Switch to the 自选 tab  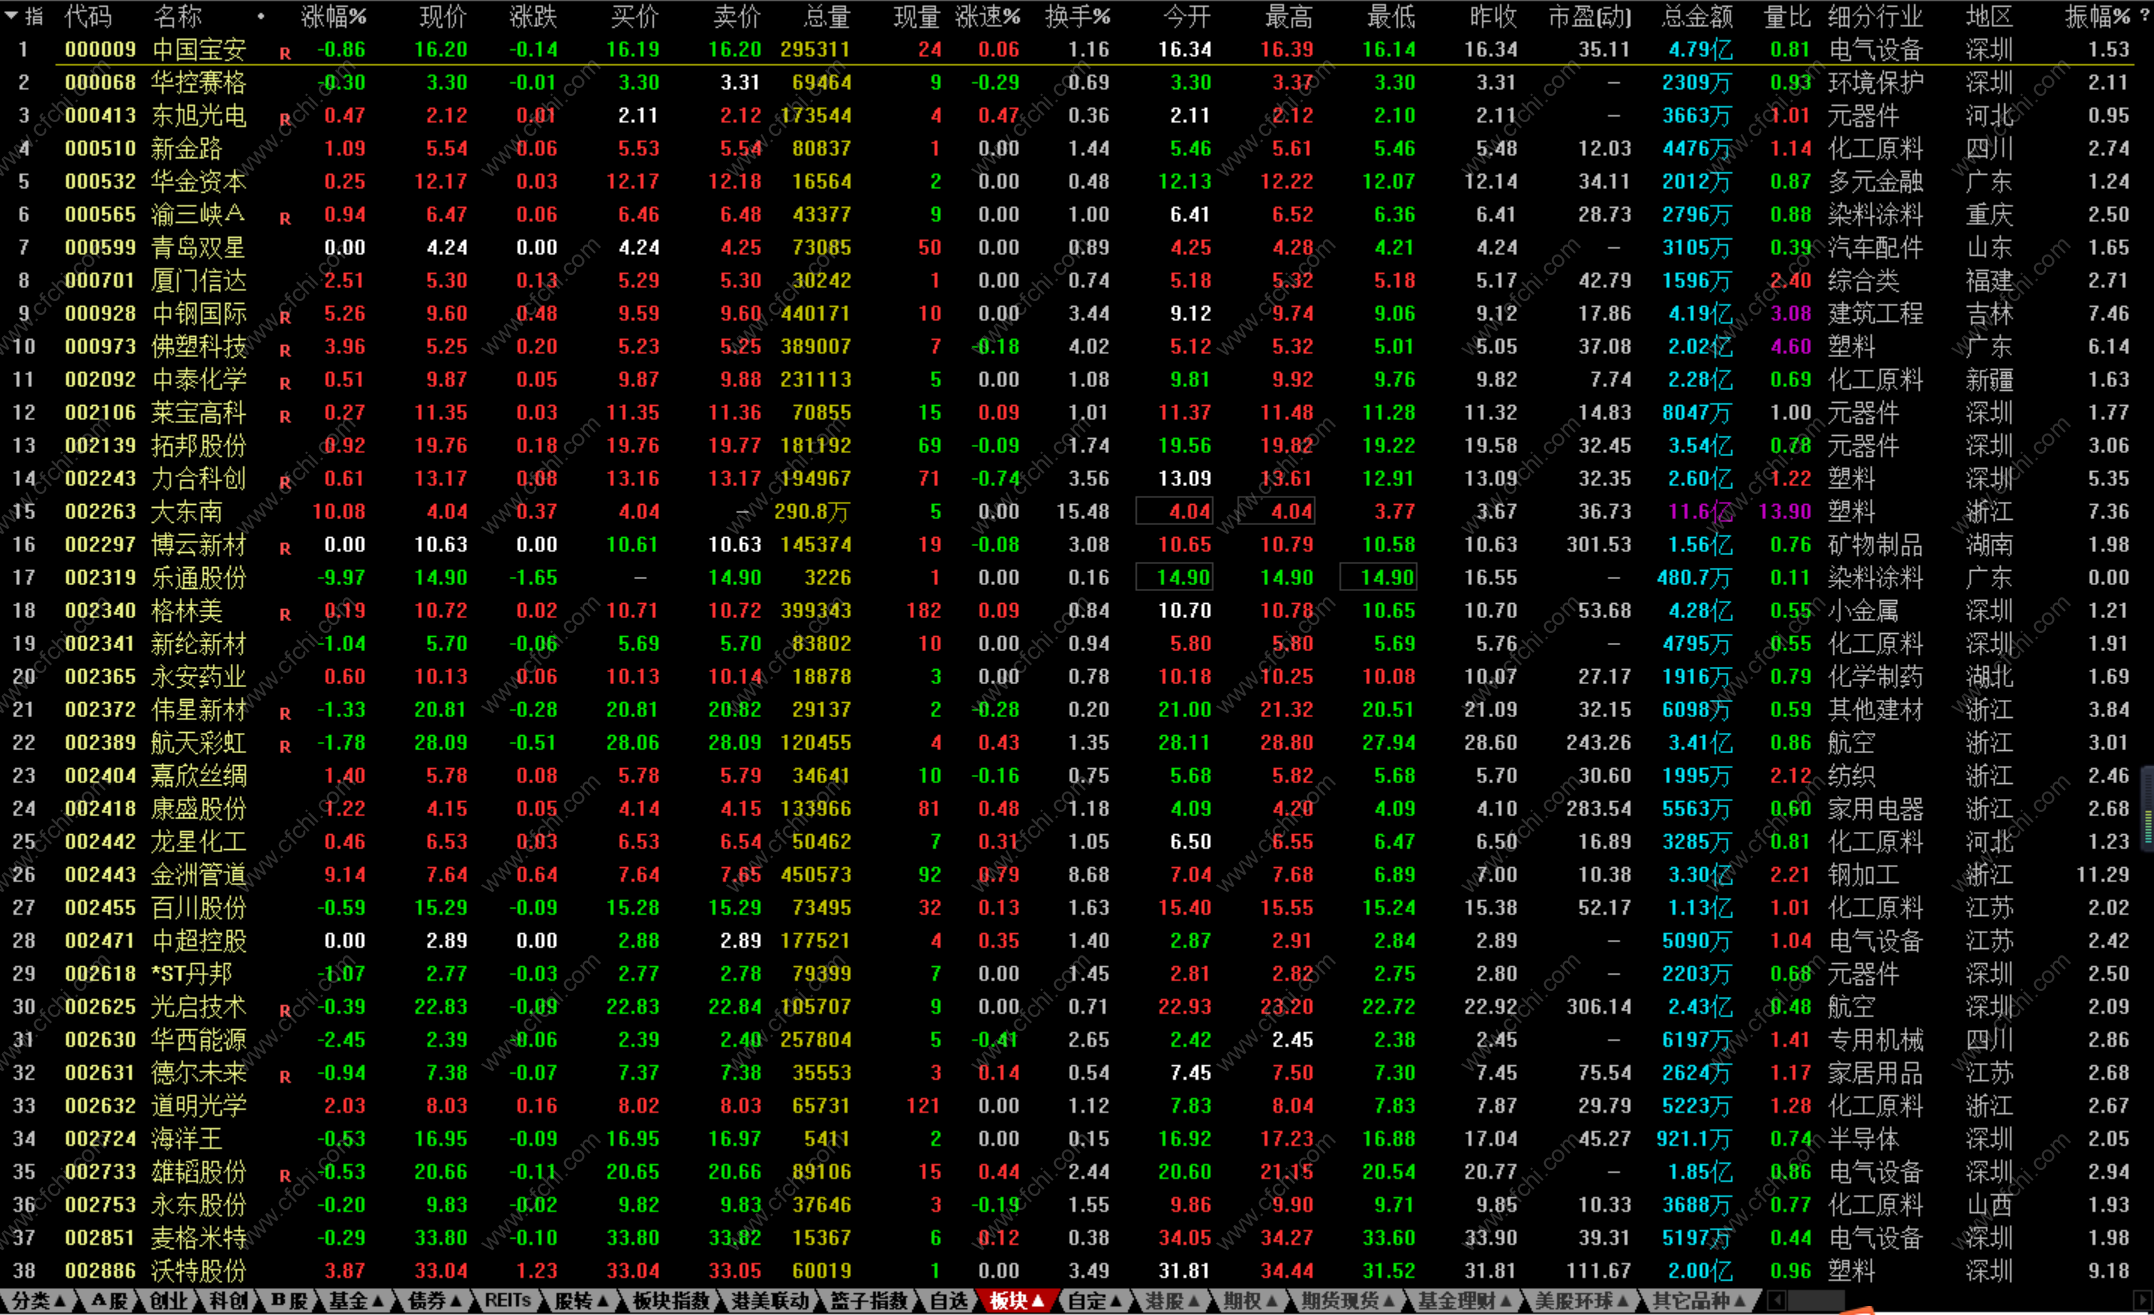pos(948,1301)
